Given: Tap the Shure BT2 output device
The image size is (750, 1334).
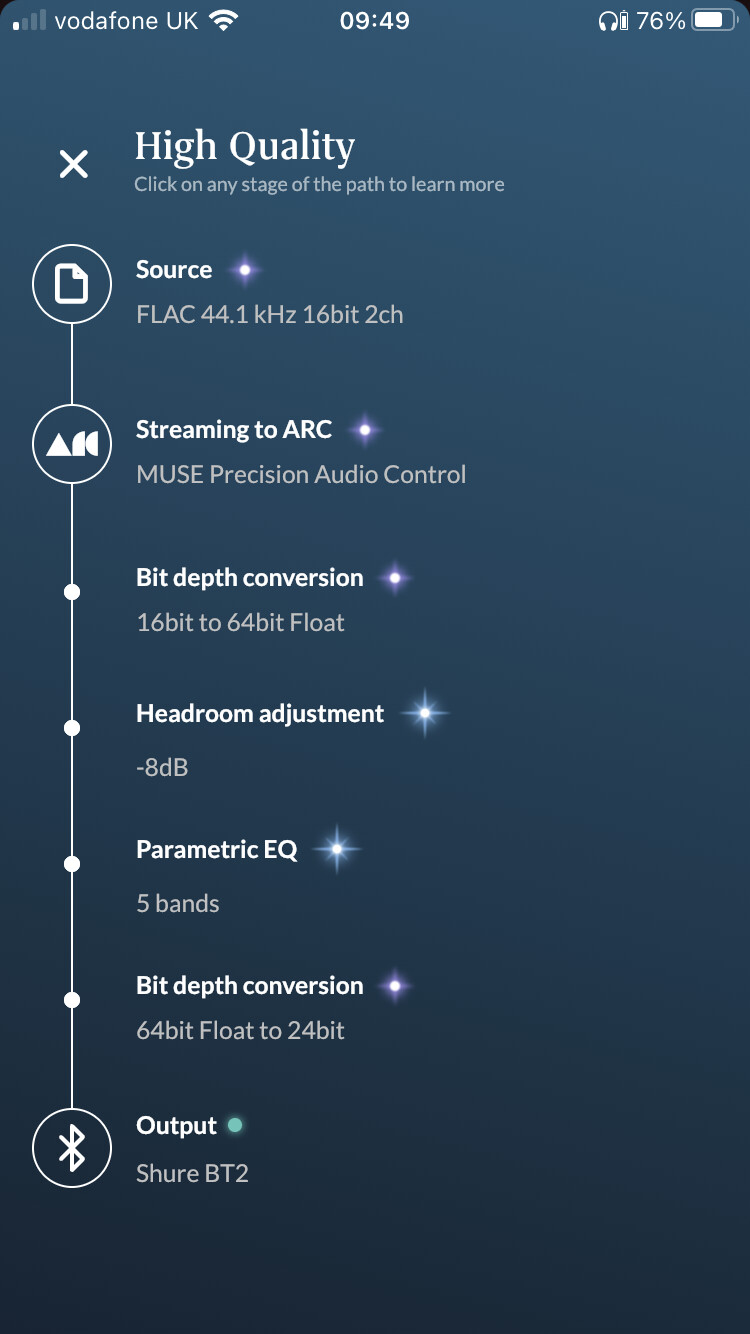Looking at the screenshot, I should point(192,1173).
